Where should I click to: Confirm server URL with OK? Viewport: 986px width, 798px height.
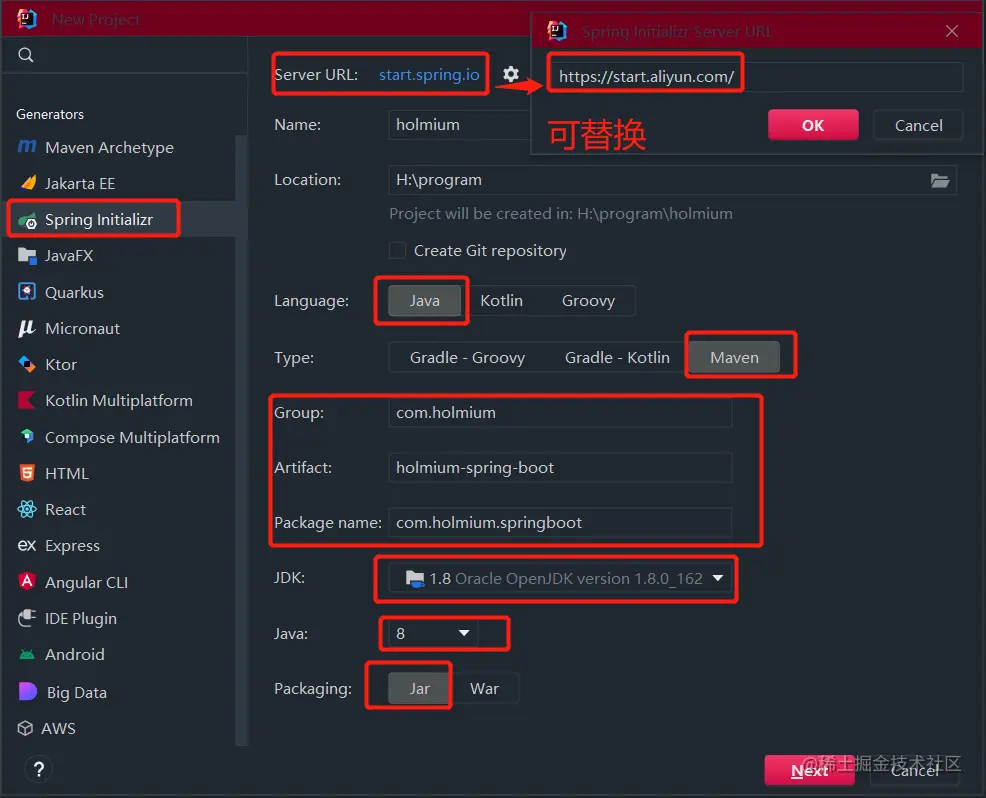tap(812, 125)
